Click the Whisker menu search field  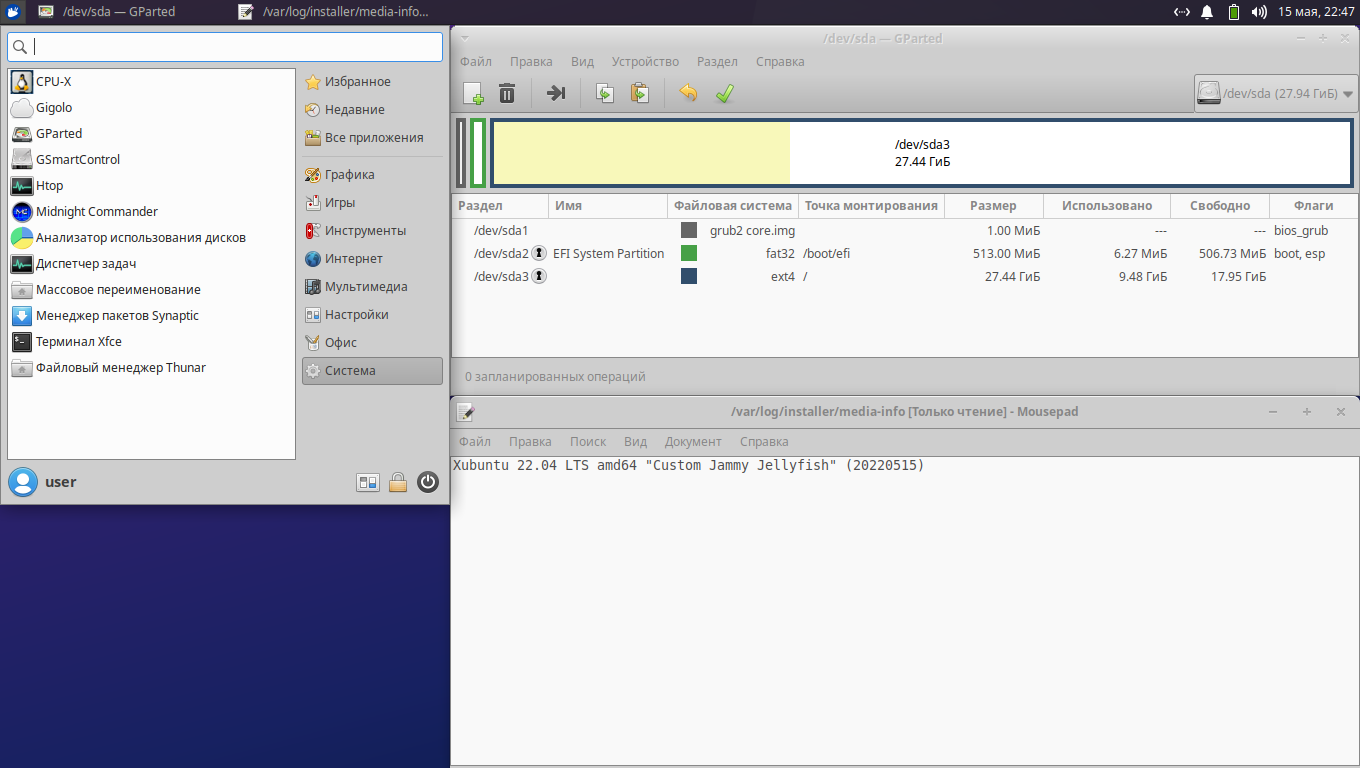coord(225,47)
